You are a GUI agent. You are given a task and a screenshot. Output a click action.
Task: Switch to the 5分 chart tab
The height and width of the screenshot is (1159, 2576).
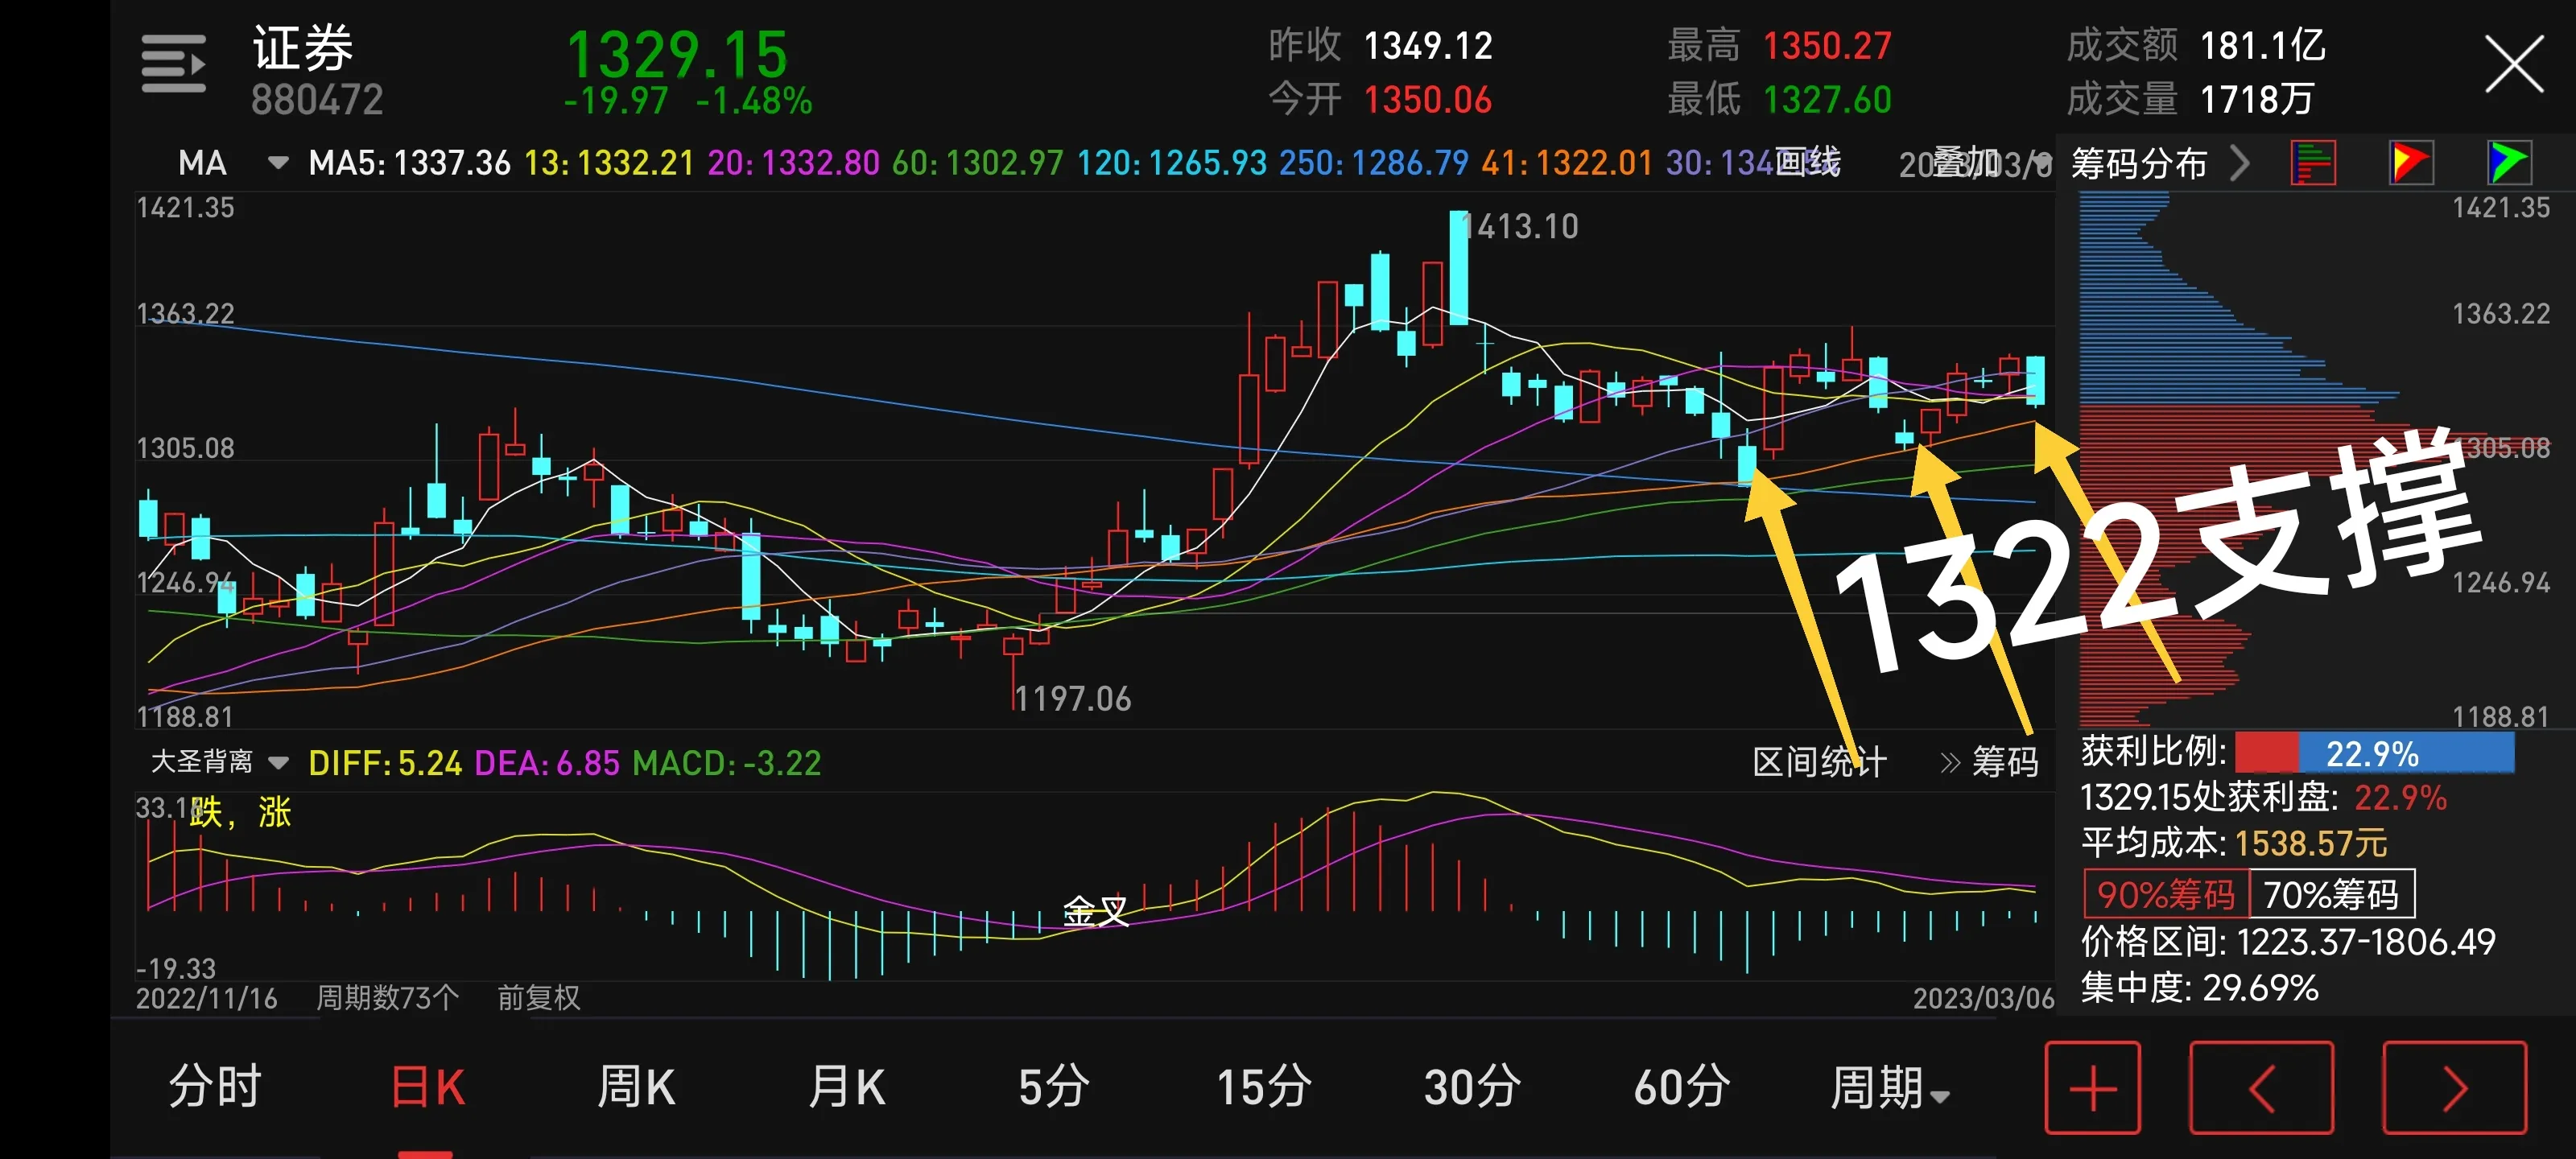tap(1054, 1087)
